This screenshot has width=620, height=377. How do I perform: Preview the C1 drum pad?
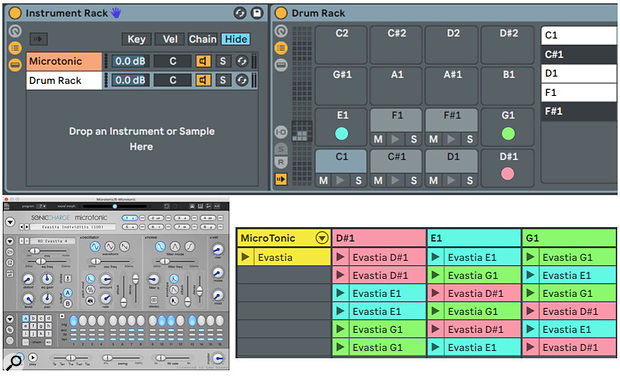coord(340,180)
